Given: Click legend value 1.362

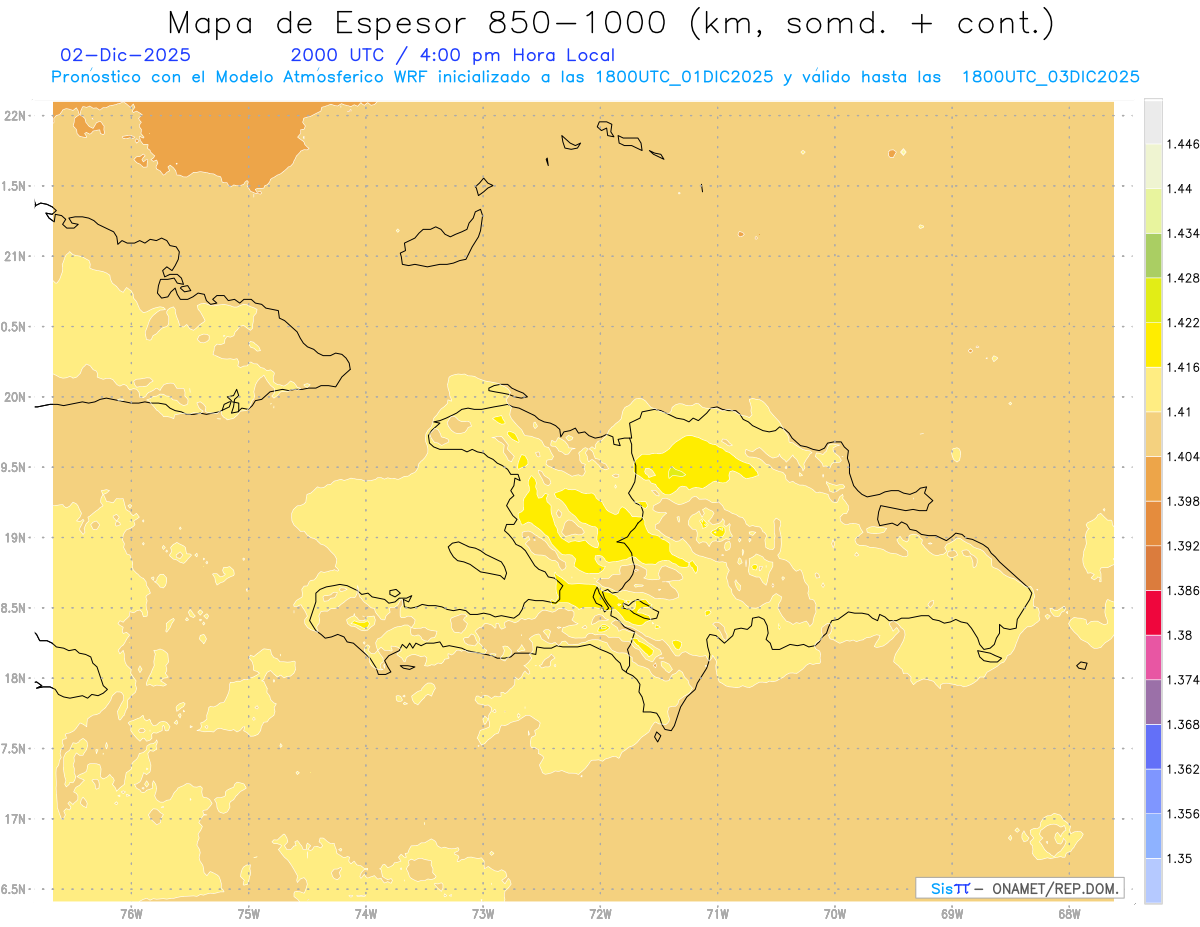Looking at the screenshot, I should 1181,769.
